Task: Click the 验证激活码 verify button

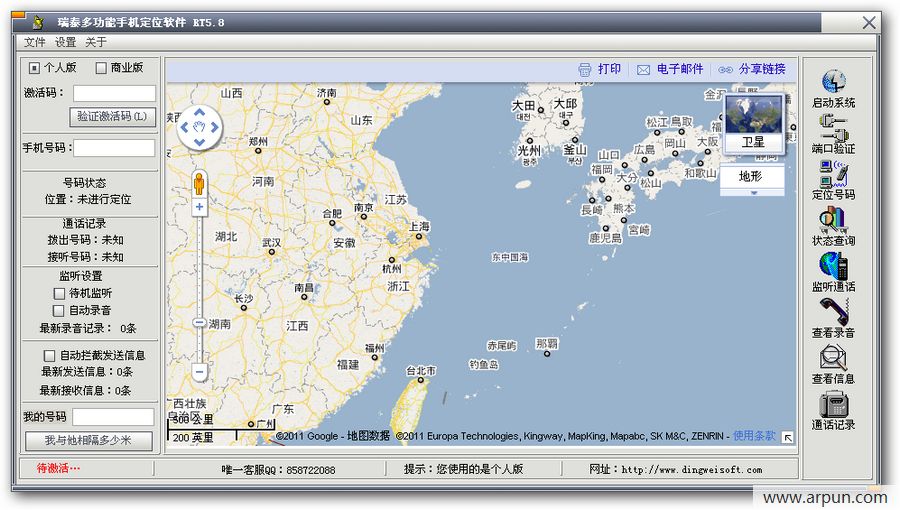Action: coord(113,117)
